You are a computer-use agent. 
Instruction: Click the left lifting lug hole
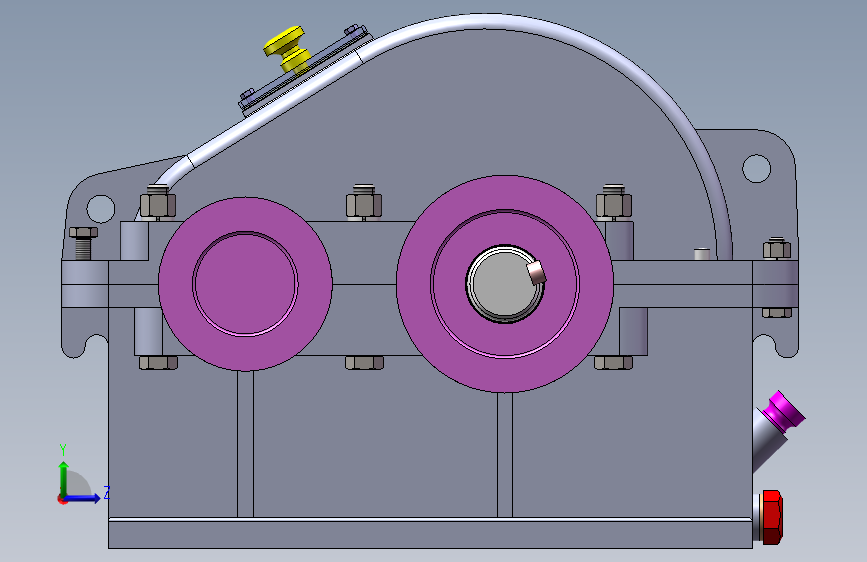point(101,209)
